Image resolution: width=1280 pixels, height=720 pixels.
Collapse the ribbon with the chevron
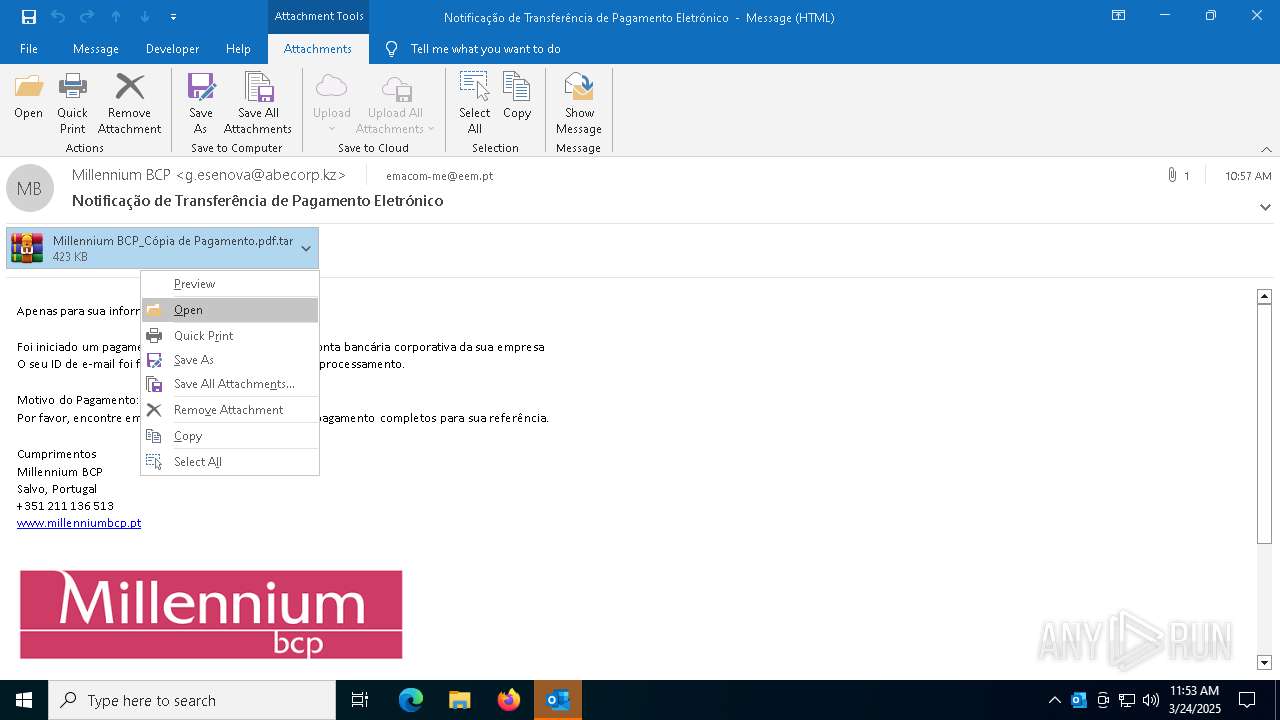(x=1266, y=149)
